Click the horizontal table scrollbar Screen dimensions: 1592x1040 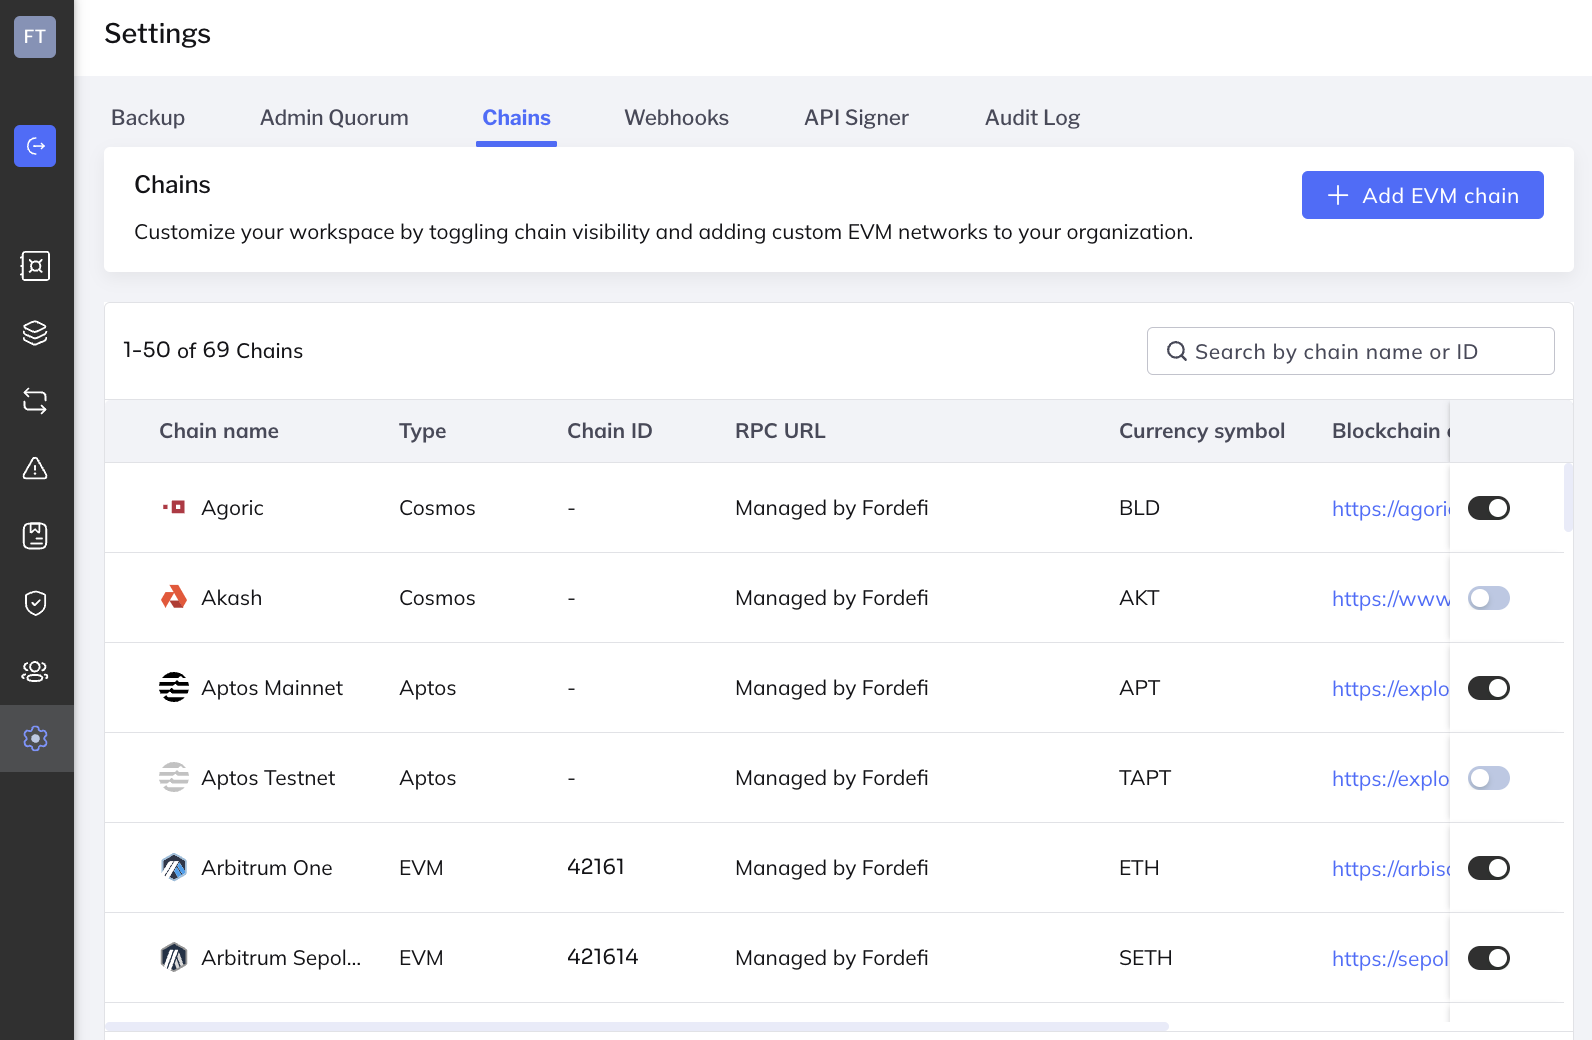click(x=636, y=1026)
